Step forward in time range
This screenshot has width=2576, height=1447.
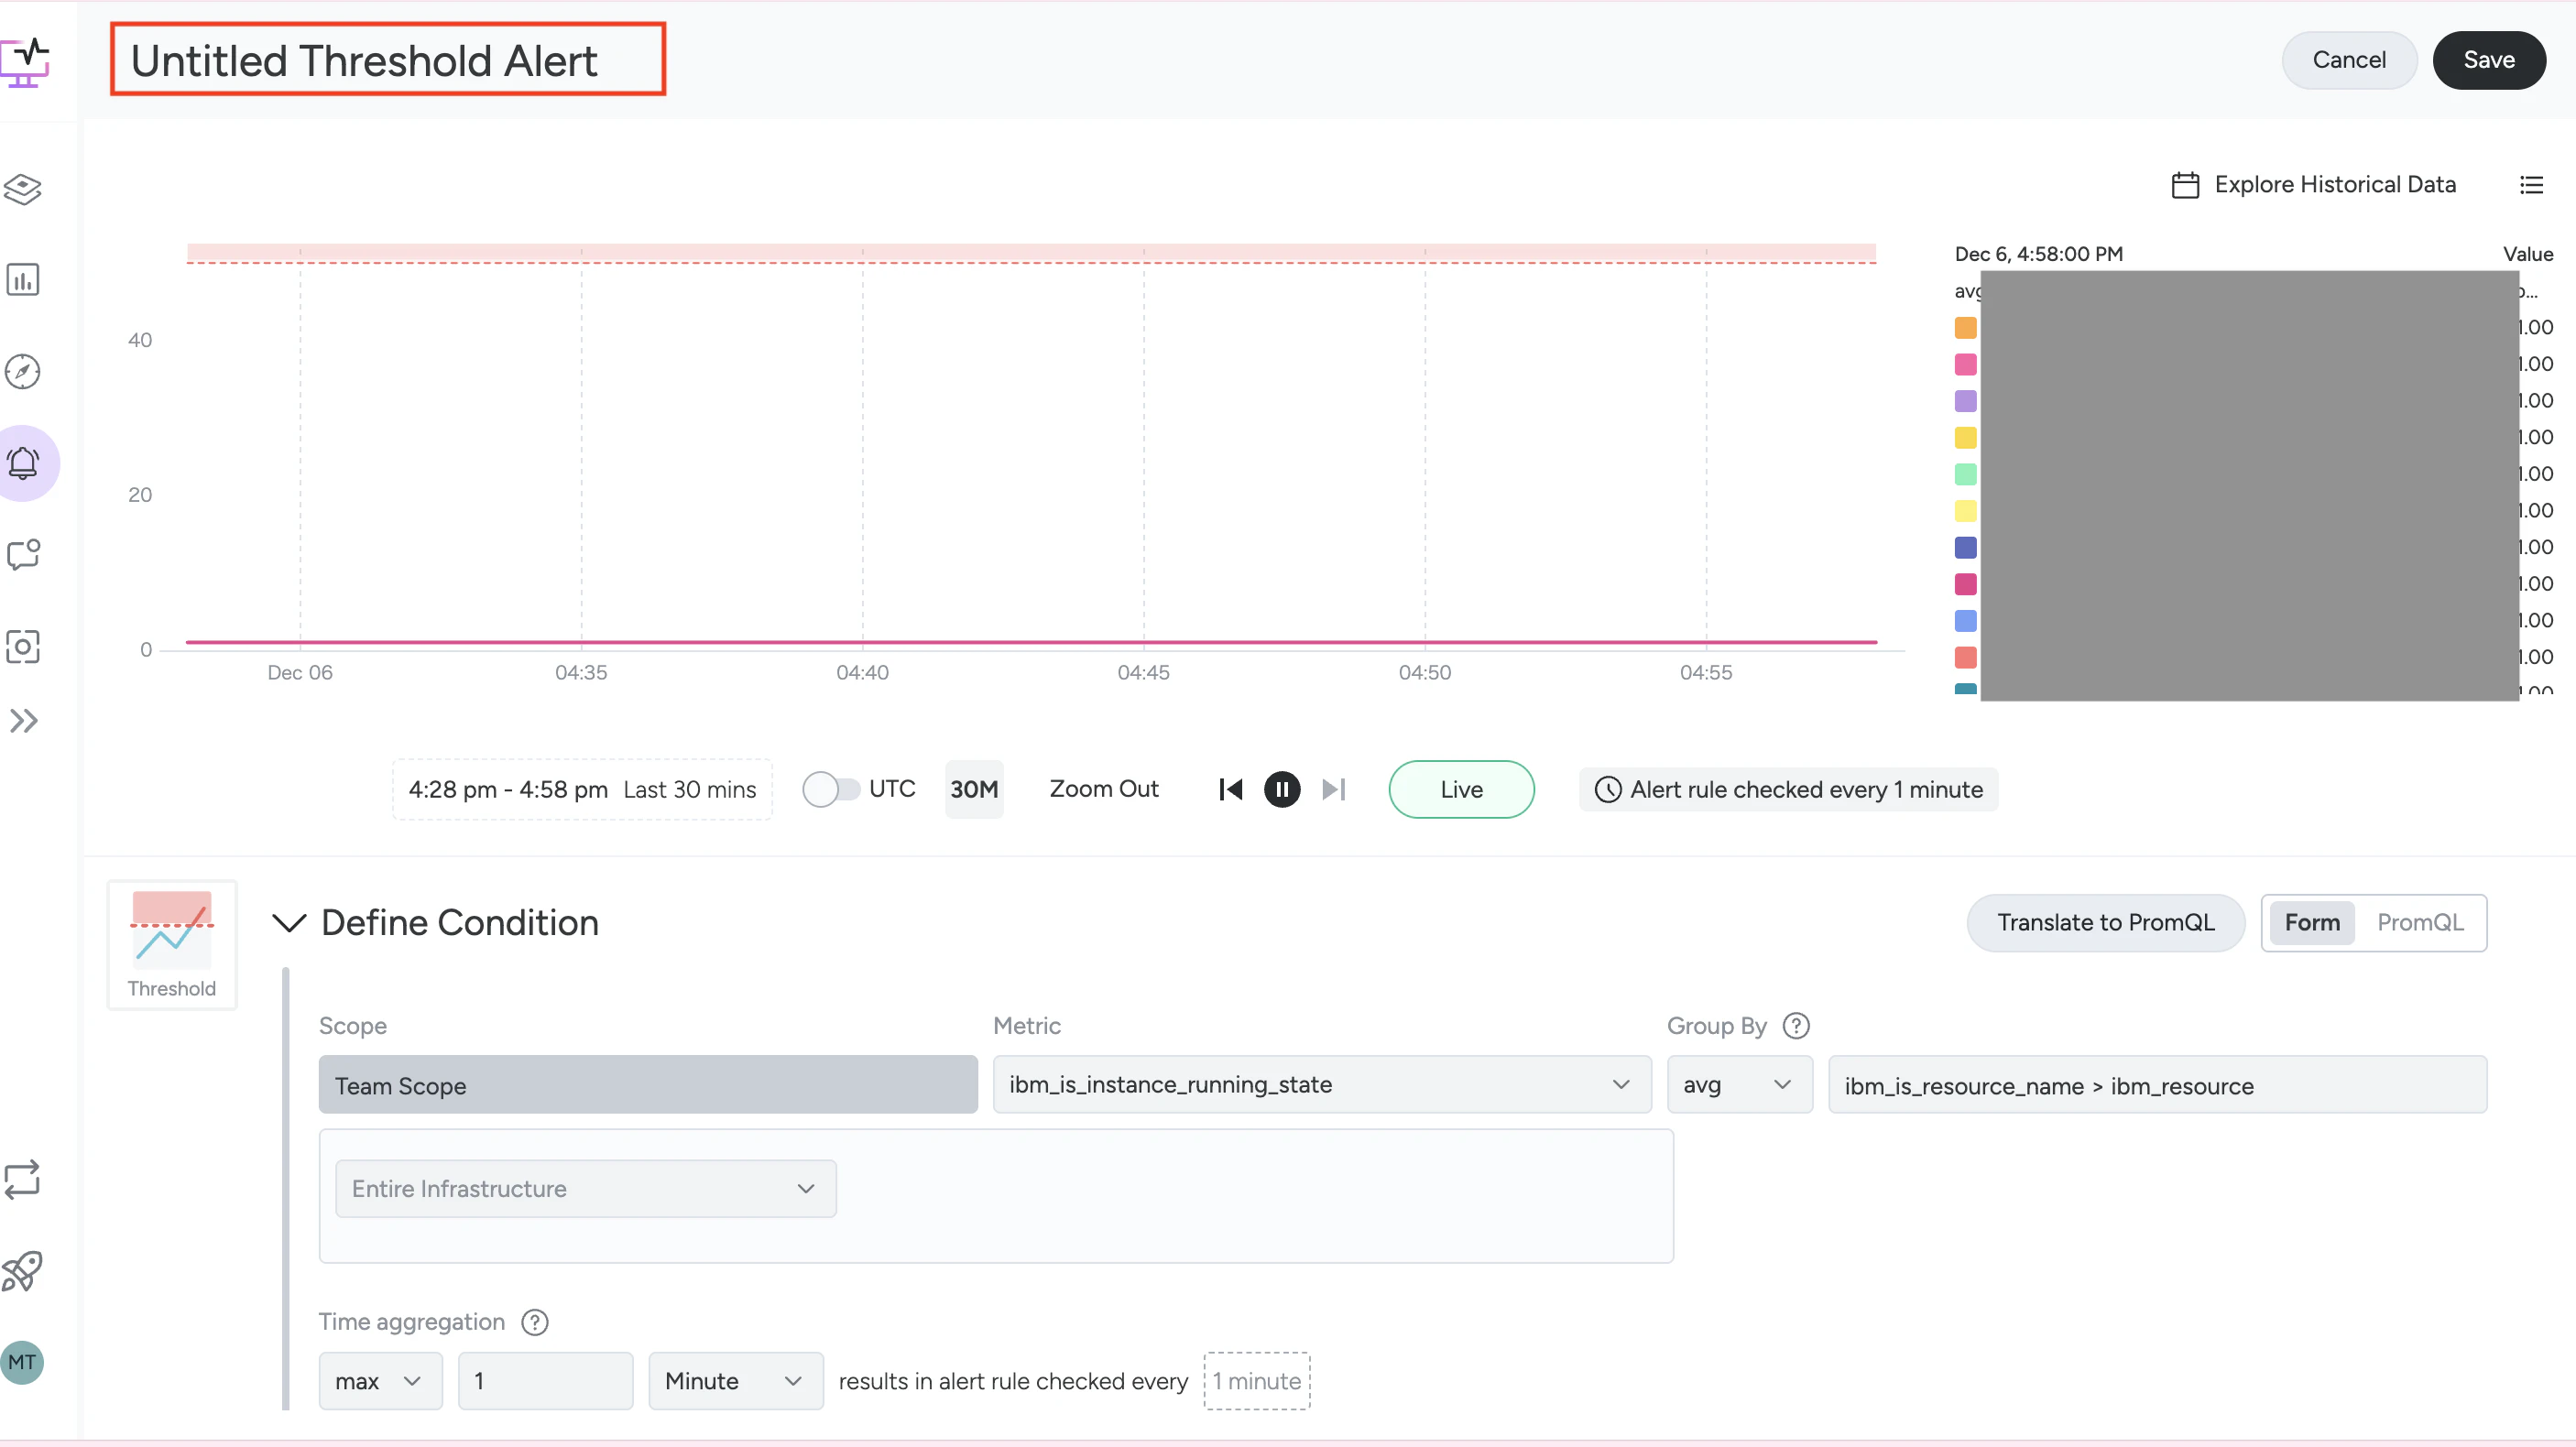pos(1334,789)
